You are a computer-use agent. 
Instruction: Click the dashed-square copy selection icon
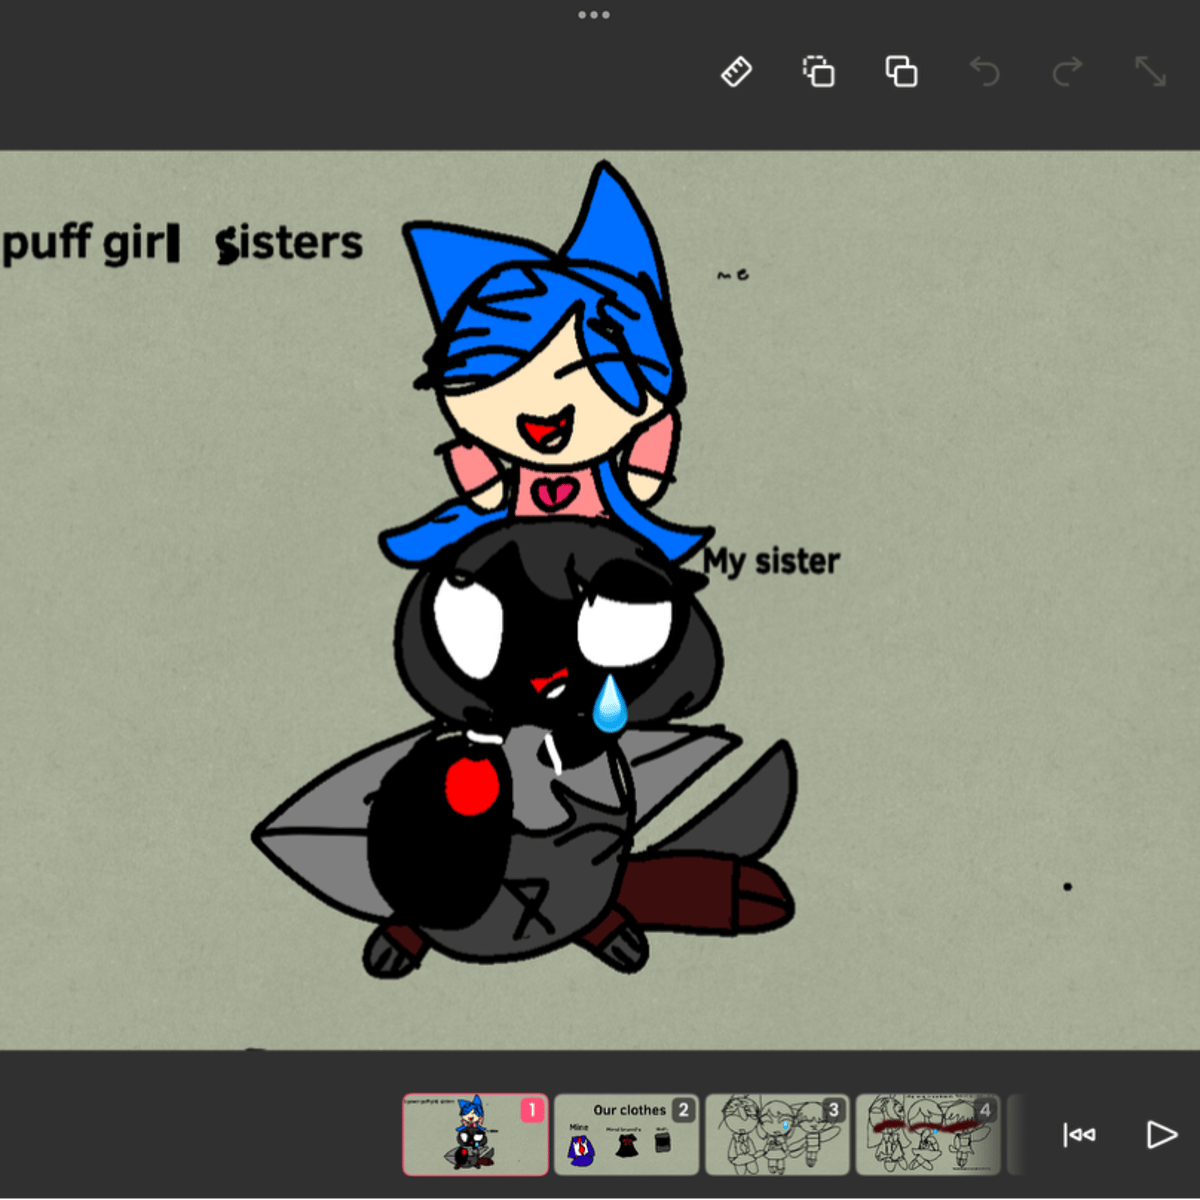(818, 72)
